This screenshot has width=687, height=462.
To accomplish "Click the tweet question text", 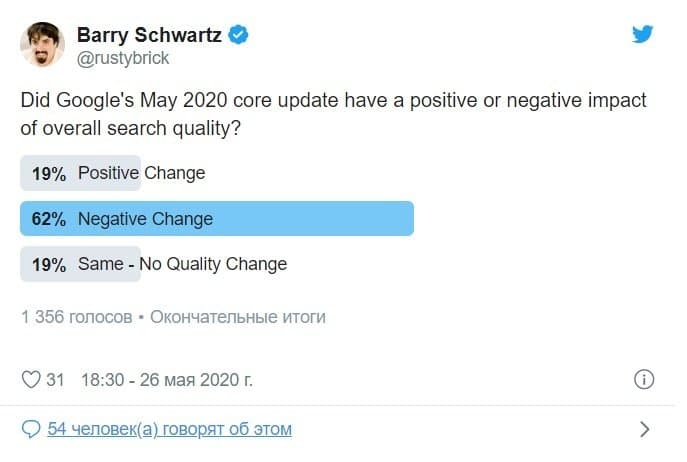I will [x=333, y=114].
